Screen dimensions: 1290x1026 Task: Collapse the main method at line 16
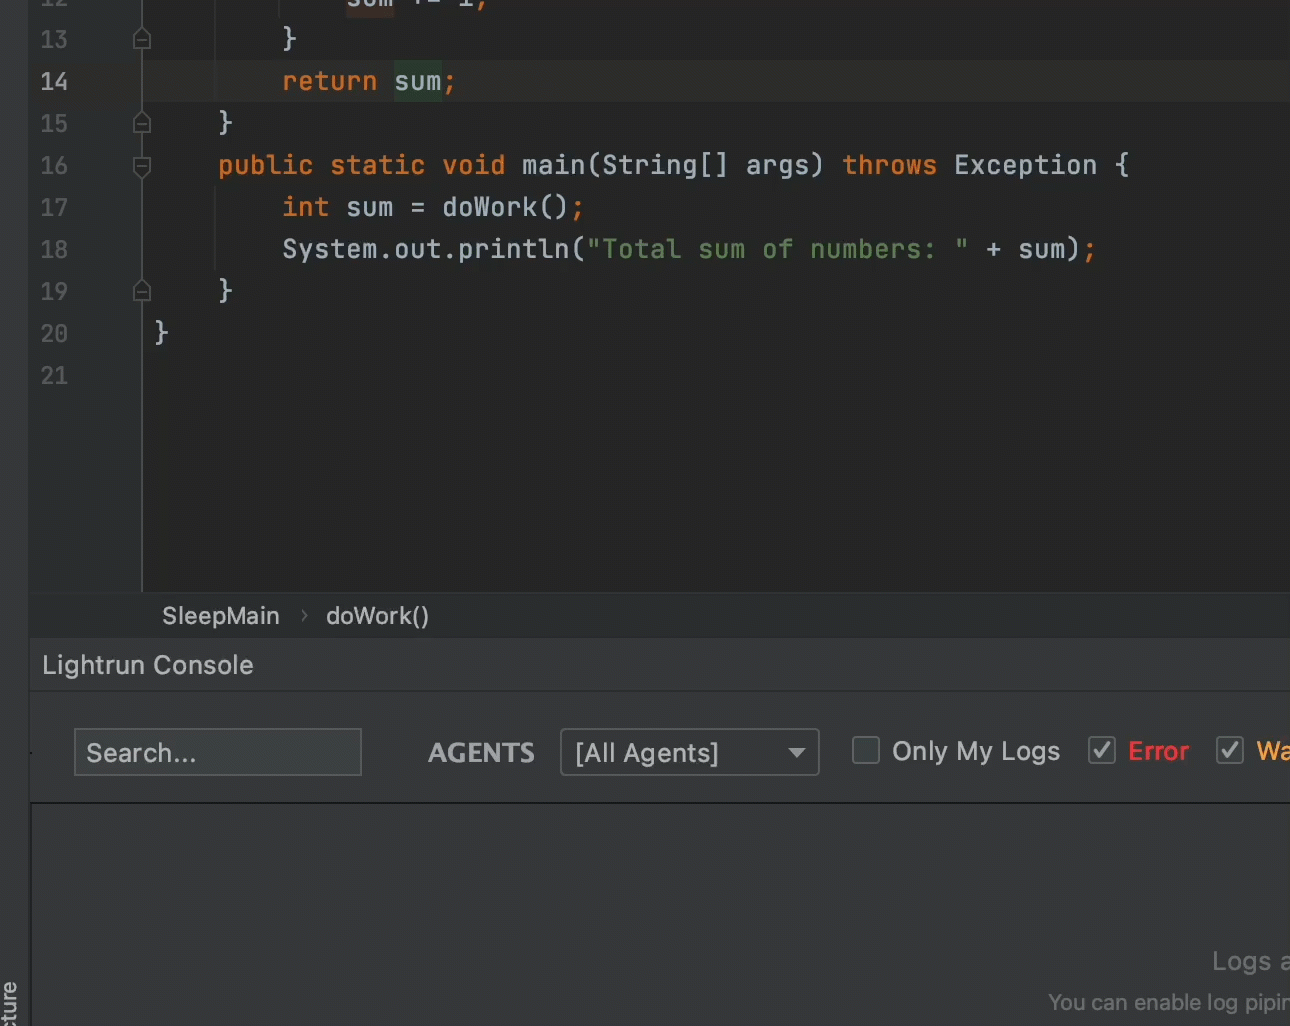(x=142, y=166)
